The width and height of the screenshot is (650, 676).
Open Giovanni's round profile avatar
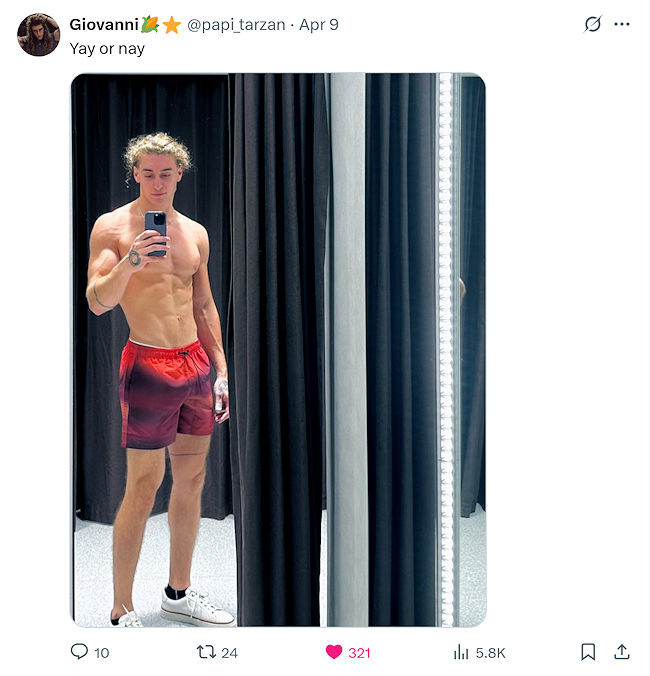(x=38, y=34)
